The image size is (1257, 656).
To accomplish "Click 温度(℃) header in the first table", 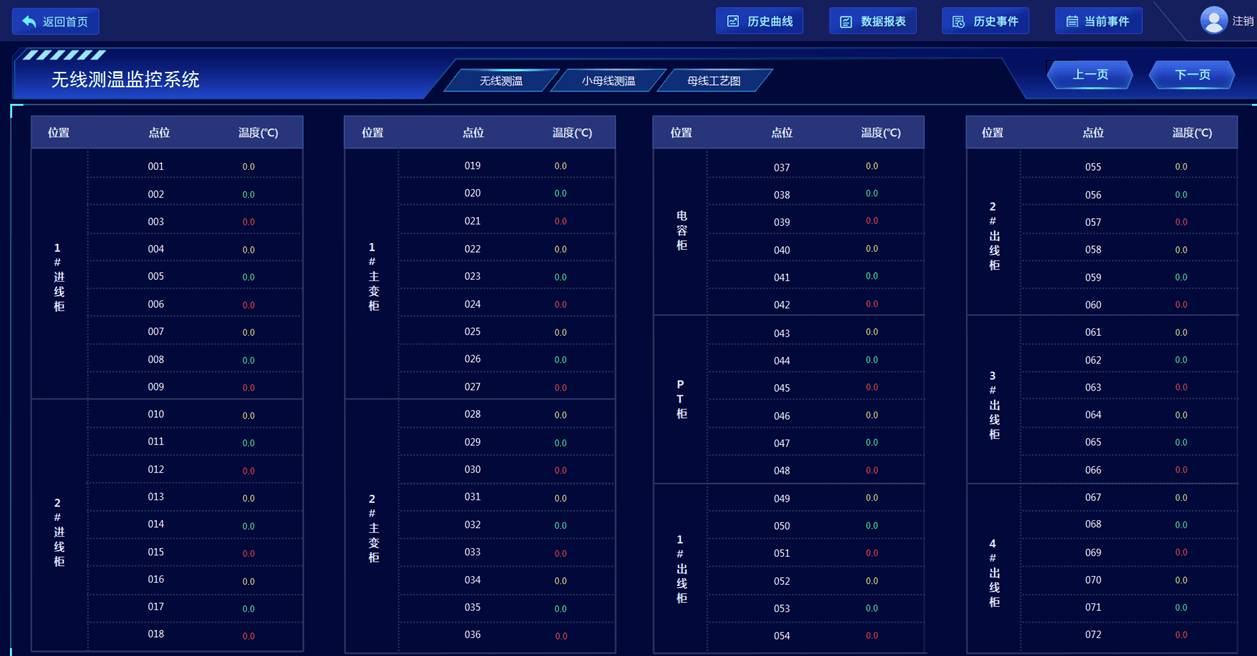I will point(258,133).
